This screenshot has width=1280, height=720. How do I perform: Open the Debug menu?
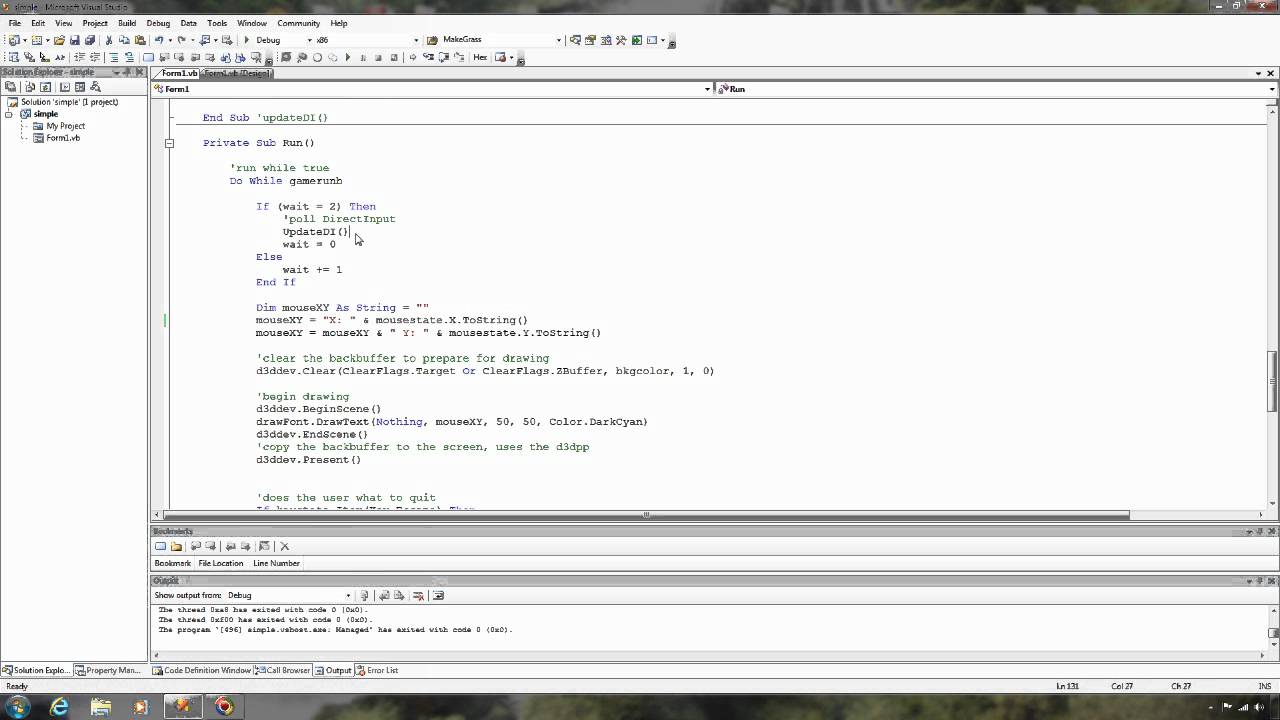pos(158,23)
